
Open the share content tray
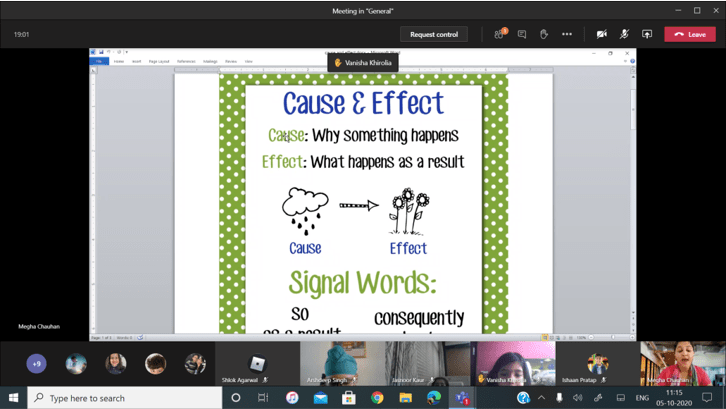pyautogui.click(x=647, y=34)
